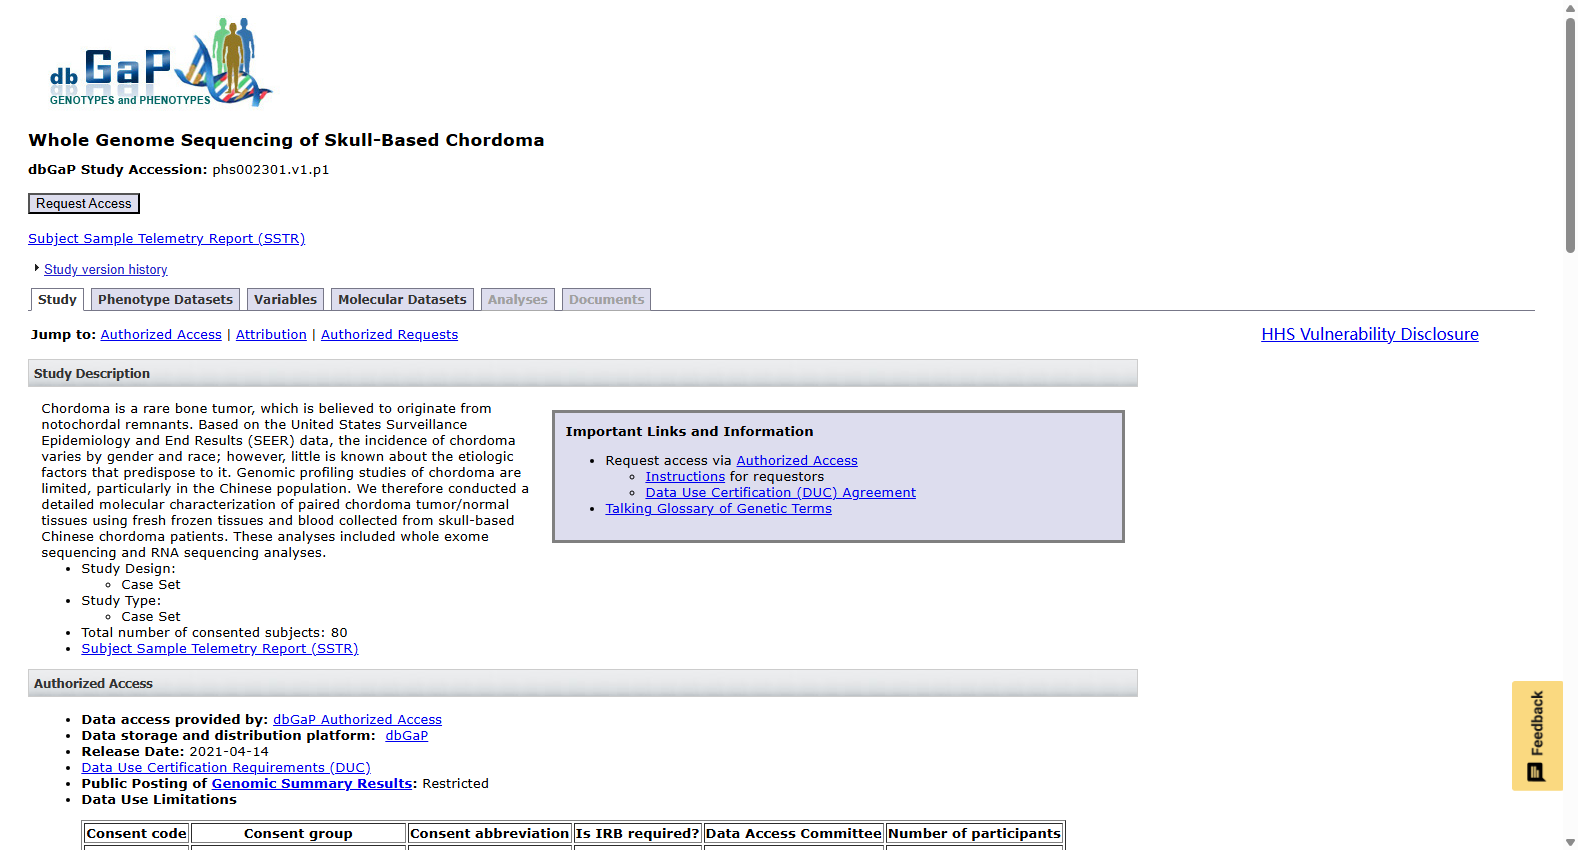Click 'Important Links and Information' heading
Screen dimensions: 1578x850
pos(689,432)
